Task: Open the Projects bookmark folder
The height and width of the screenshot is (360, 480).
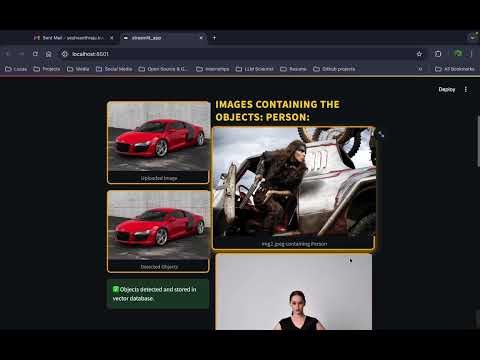Action: [47, 69]
